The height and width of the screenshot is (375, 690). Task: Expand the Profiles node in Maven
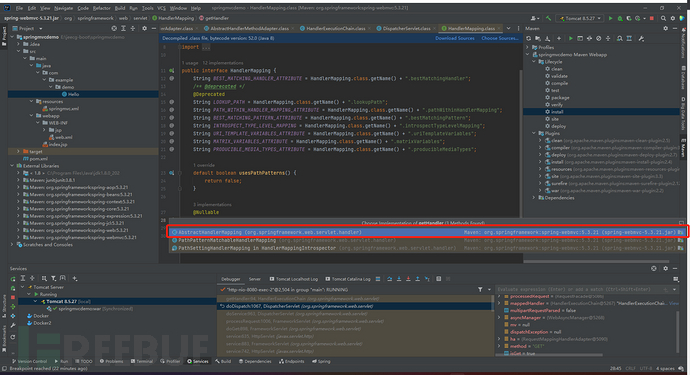[x=528, y=48]
